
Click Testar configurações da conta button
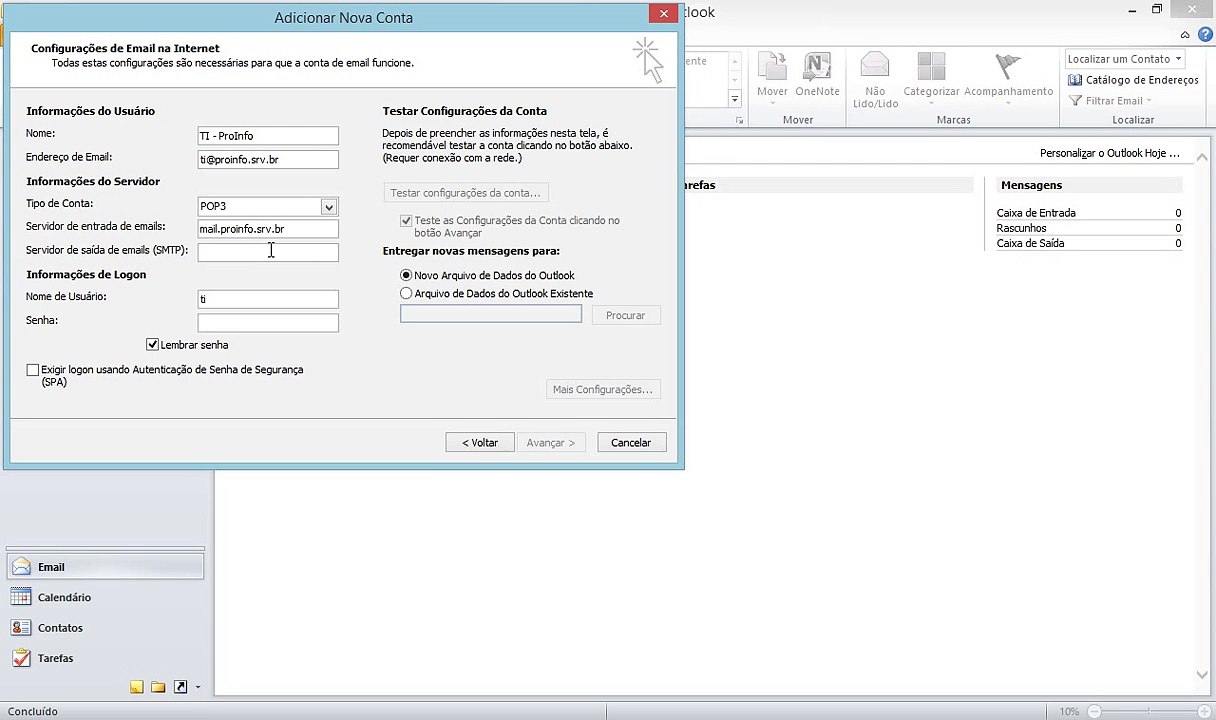click(466, 193)
